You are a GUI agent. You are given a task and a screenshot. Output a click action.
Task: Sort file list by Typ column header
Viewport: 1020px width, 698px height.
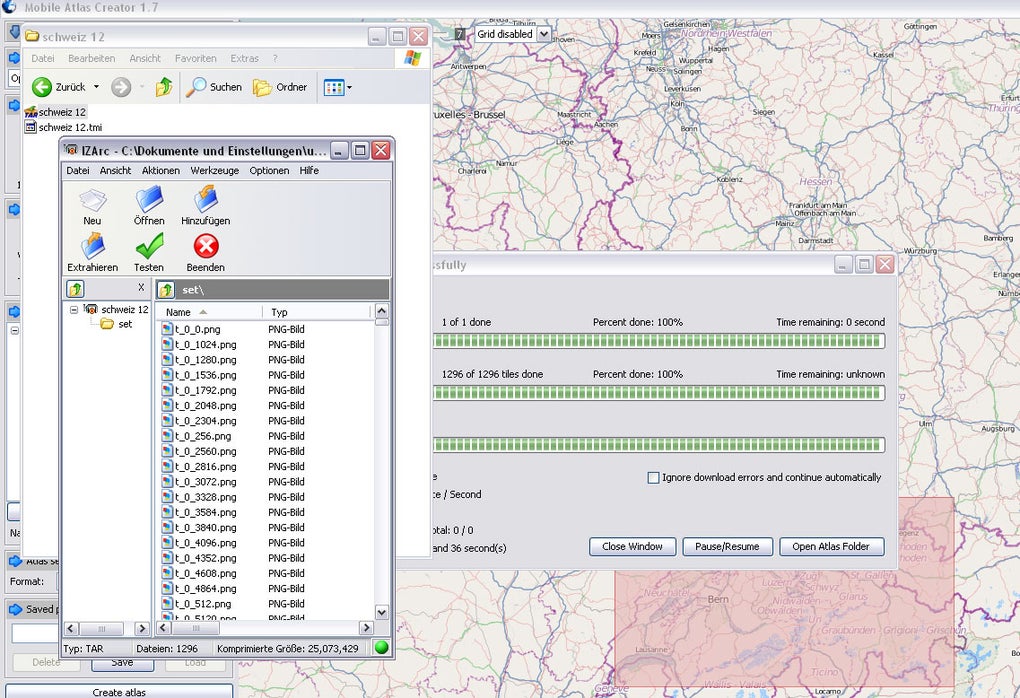(280, 312)
